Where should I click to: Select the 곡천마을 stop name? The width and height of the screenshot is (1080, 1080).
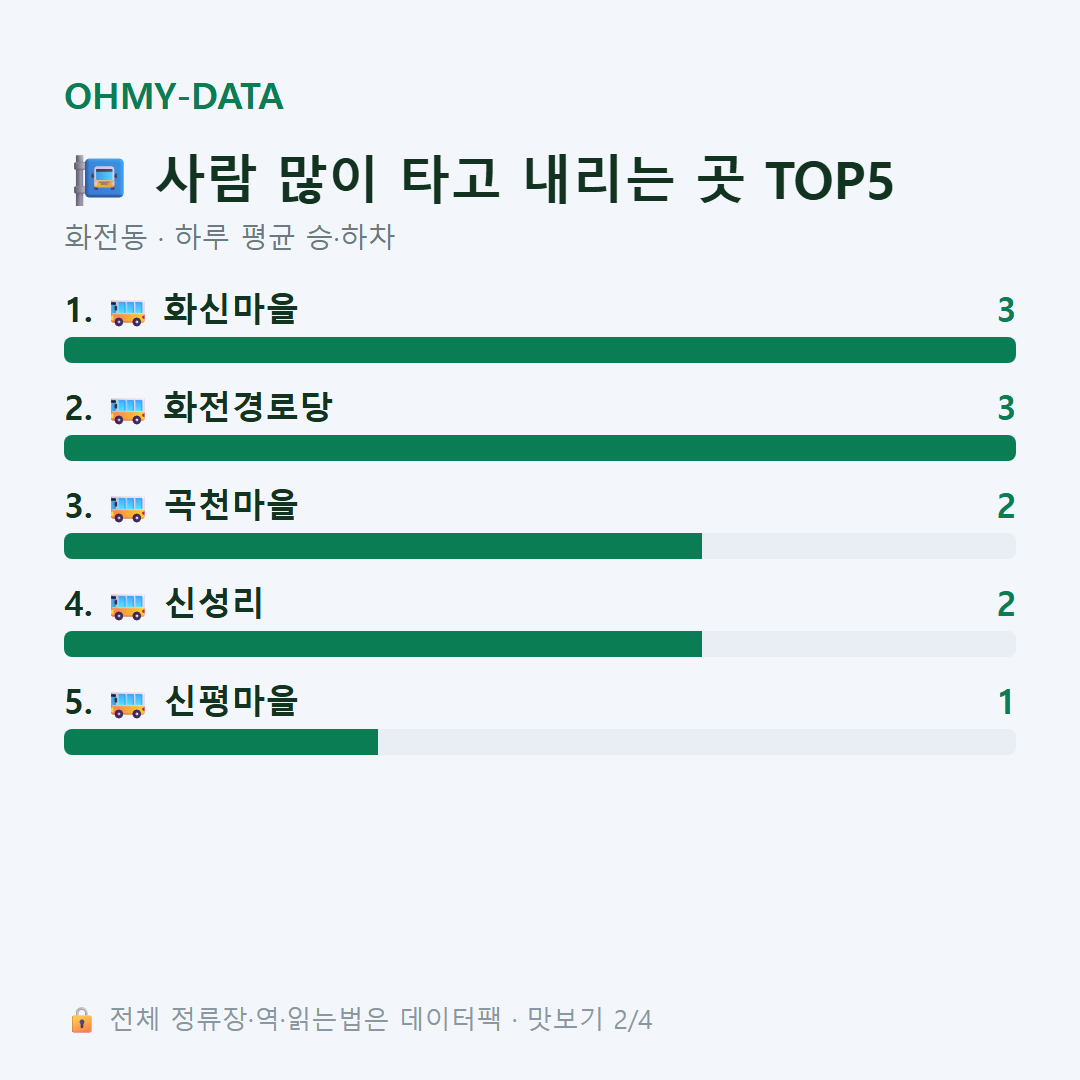[x=231, y=505]
